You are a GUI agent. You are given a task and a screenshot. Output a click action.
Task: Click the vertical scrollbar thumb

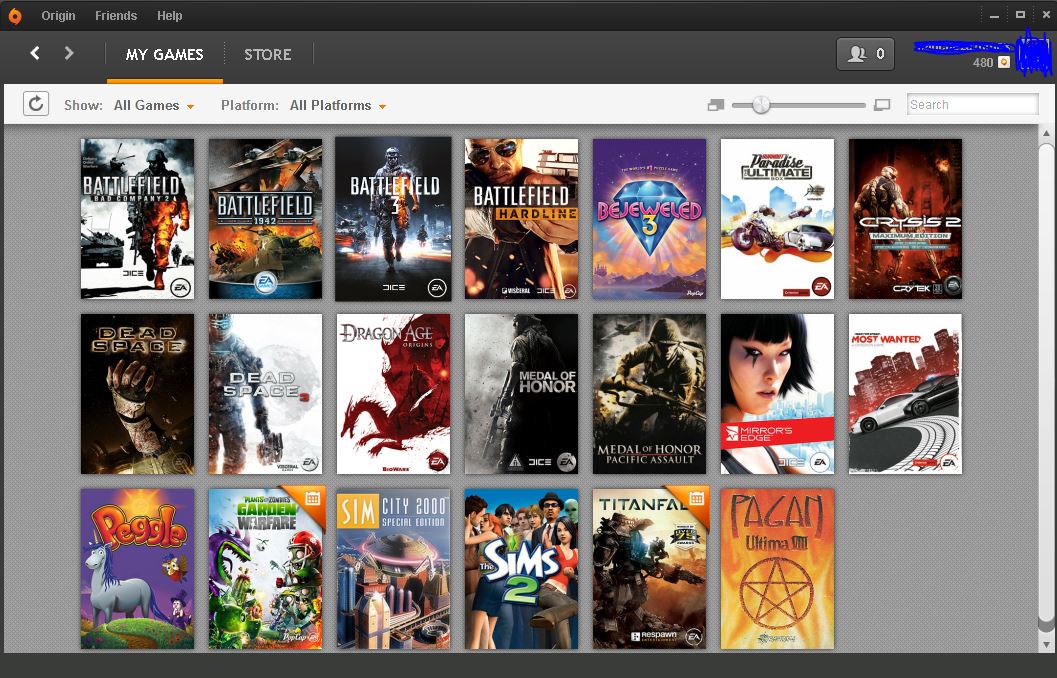point(1046,381)
